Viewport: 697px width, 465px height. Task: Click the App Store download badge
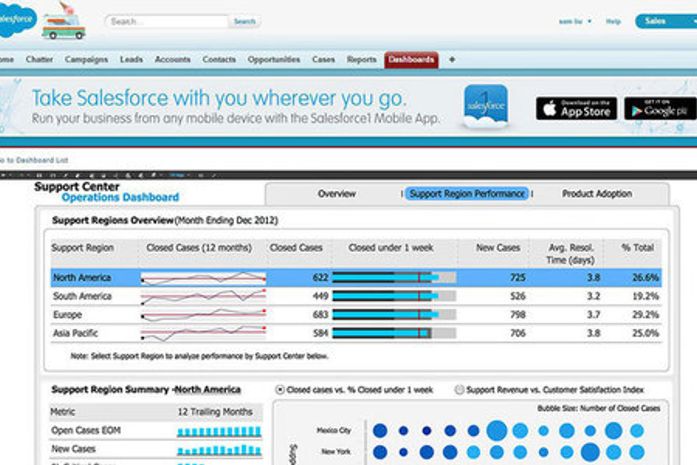(x=576, y=108)
